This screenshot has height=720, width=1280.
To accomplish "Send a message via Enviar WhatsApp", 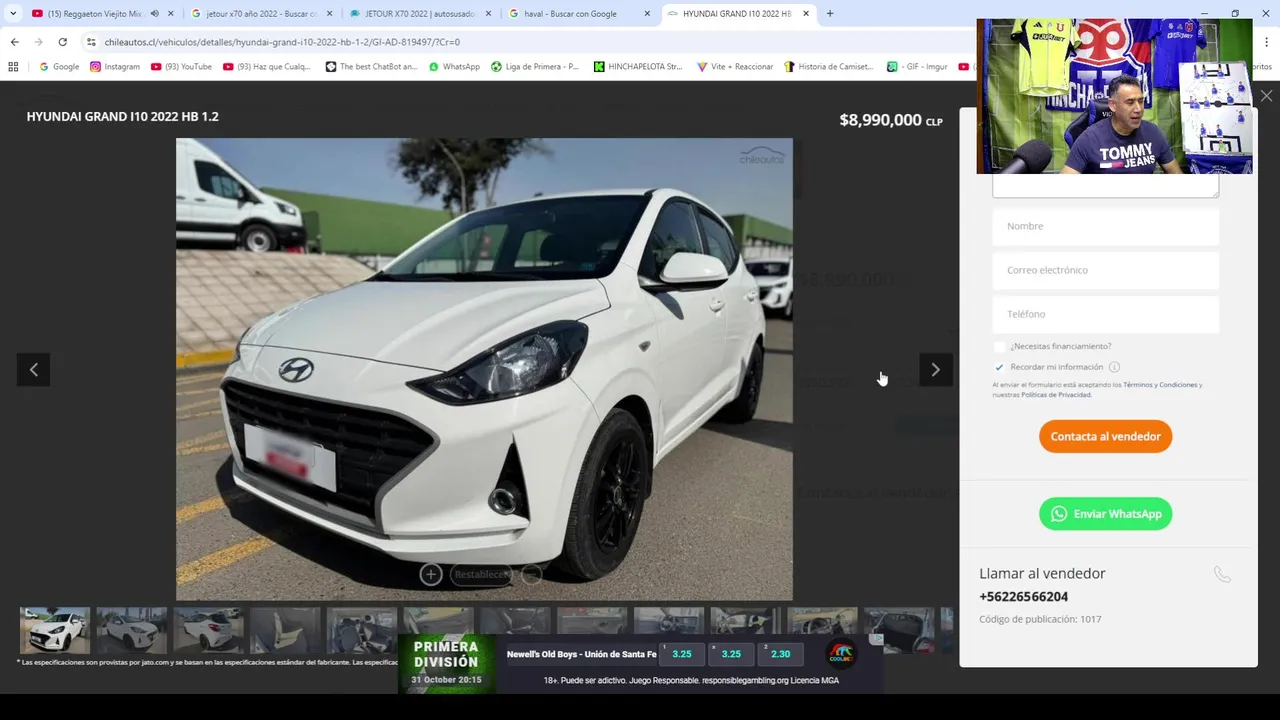I will (x=1105, y=514).
